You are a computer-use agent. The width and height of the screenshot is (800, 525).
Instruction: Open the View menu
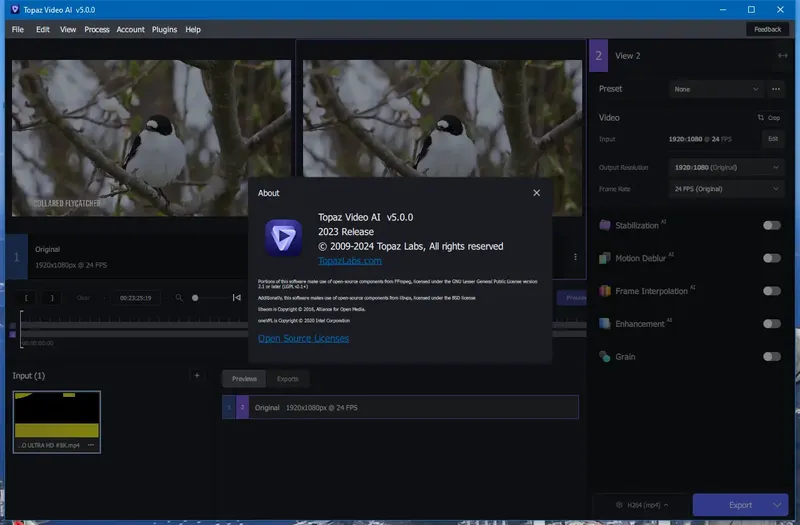click(x=68, y=30)
